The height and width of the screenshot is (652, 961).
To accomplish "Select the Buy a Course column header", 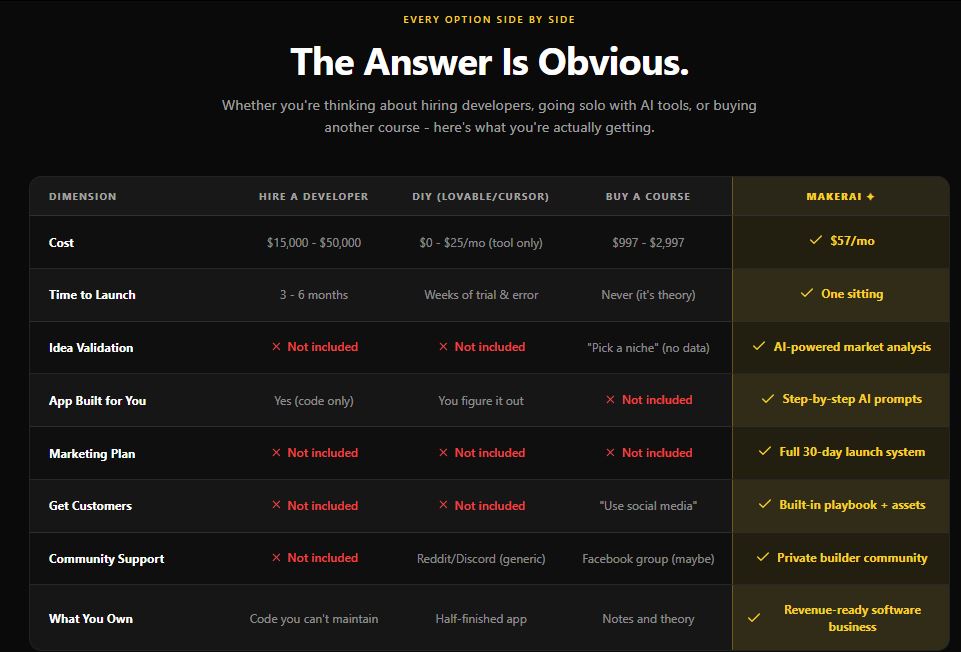I will 647,197.
